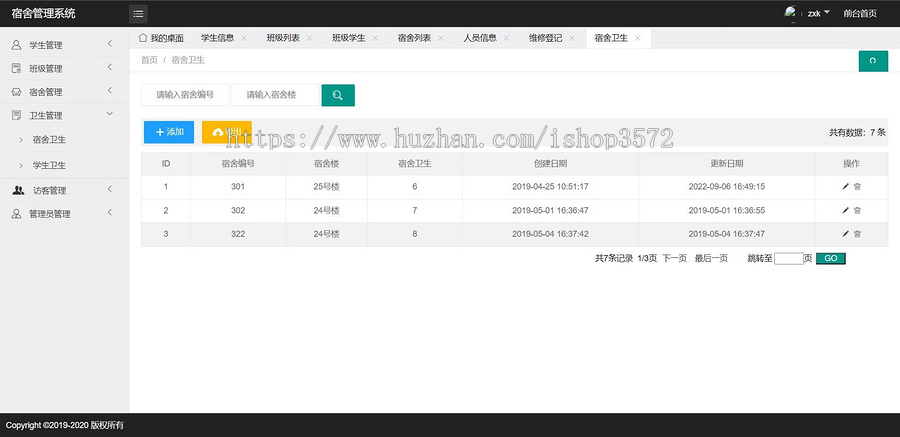
Task: Expand the 访客管理 menu chevron
Action: [x=110, y=189]
